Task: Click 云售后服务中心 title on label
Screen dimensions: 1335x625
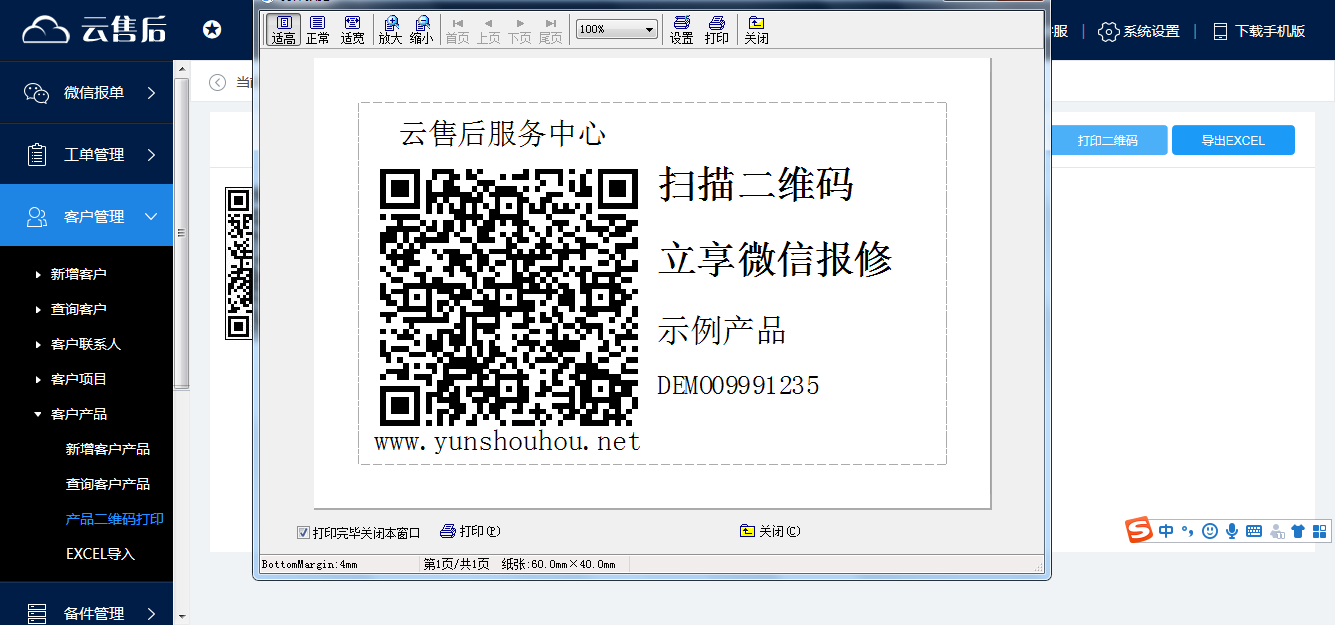Action: click(x=503, y=133)
